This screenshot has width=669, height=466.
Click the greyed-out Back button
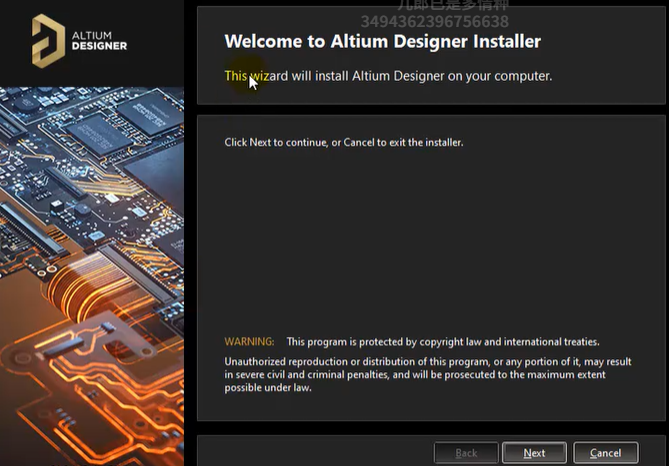tap(466, 453)
